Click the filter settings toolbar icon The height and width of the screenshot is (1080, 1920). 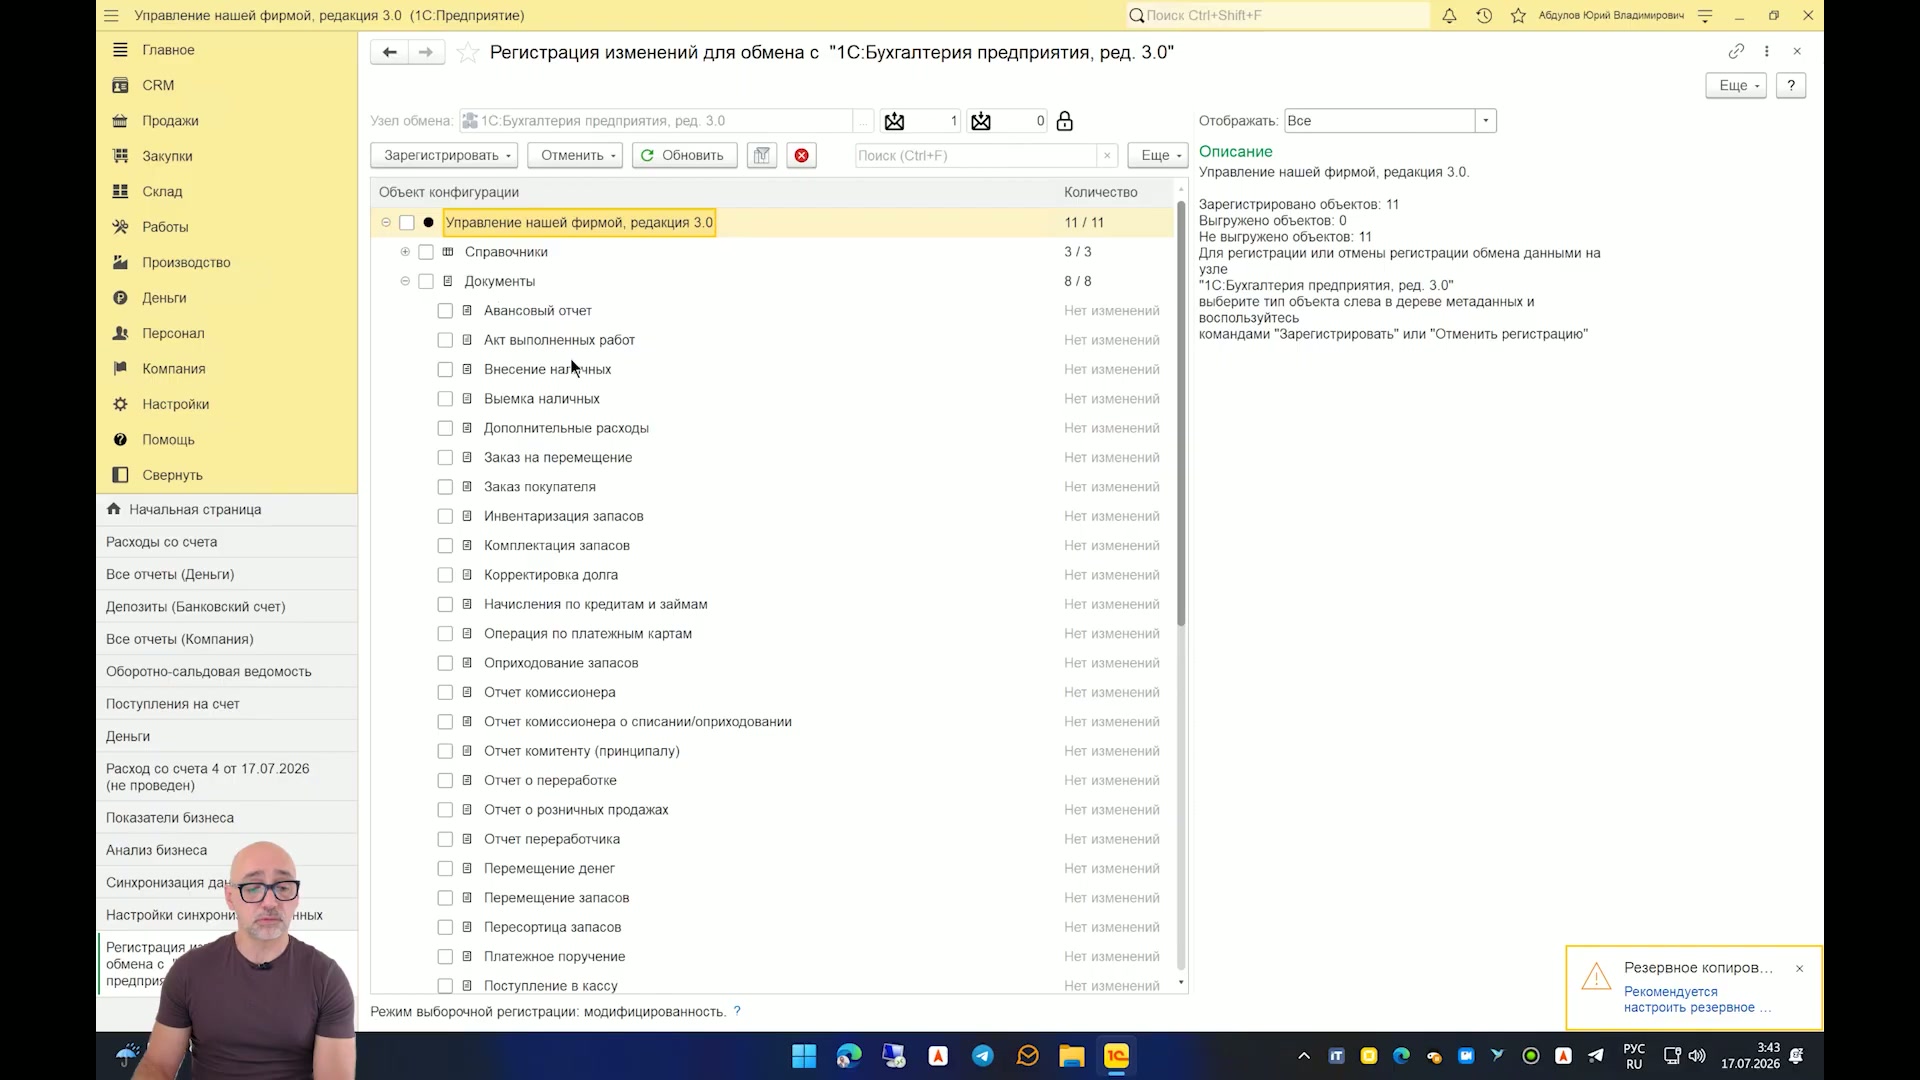coord(762,155)
